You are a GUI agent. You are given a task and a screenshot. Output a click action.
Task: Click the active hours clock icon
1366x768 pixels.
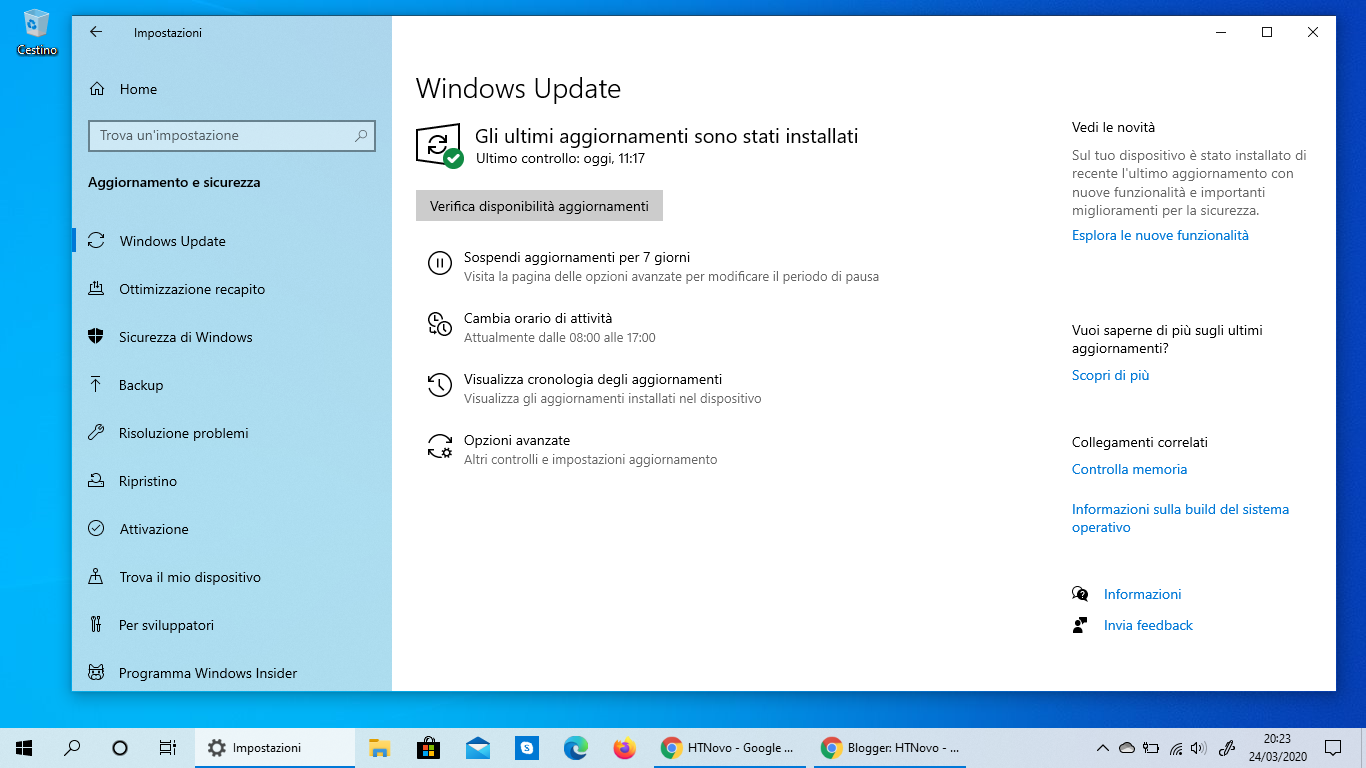[x=440, y=324]
